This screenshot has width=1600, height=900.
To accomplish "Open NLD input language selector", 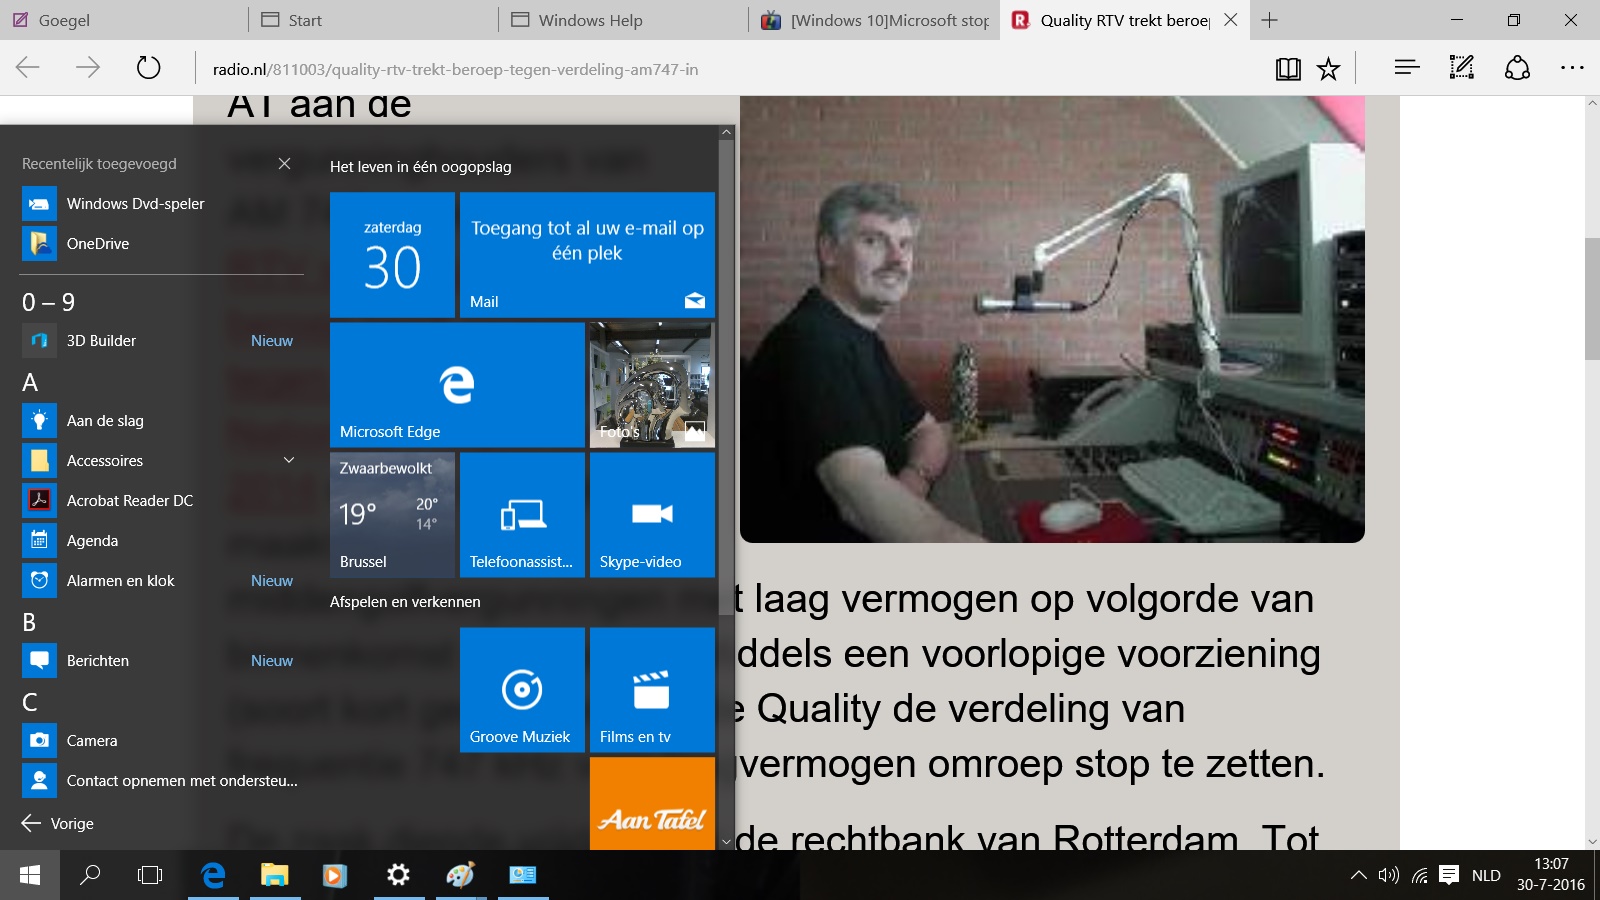I will pyautogui.click(x=1486, y=875).
